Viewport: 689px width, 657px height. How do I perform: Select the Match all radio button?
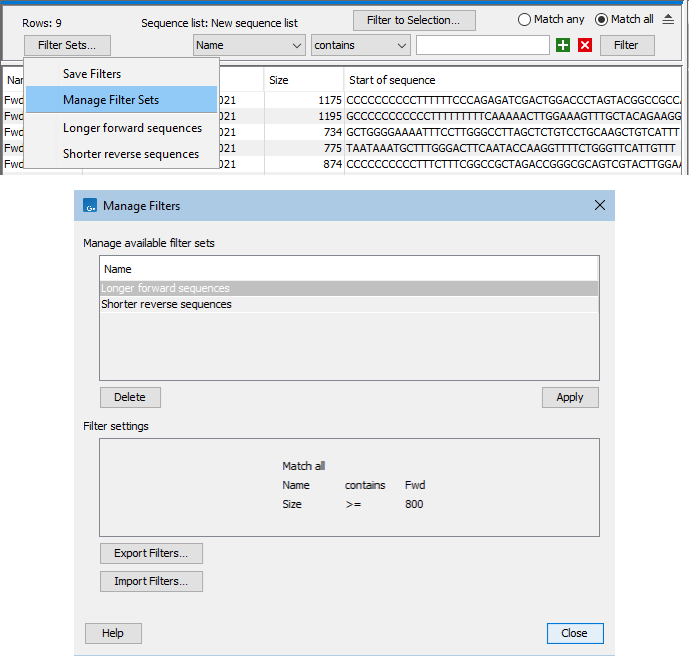point(601,20)
